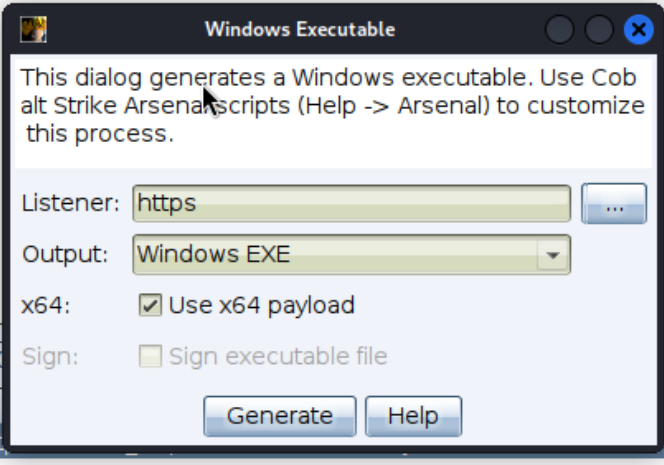The image size is (664, 465).
Task: Click the 'Use x64 payload' text
Action: click(261, 305)
